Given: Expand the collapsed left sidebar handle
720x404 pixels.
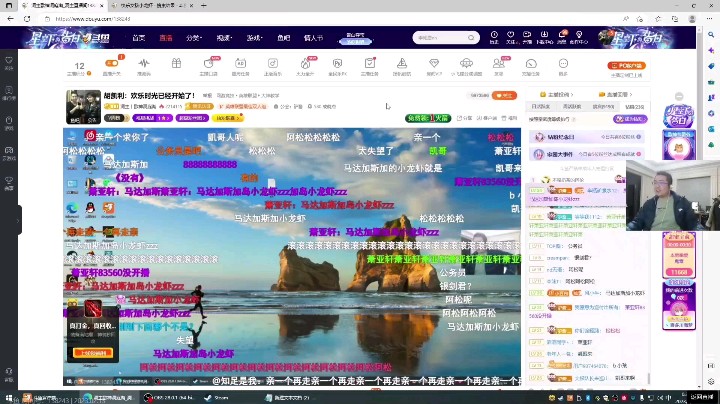Looking at the screenshot, I should click(19, 220).
